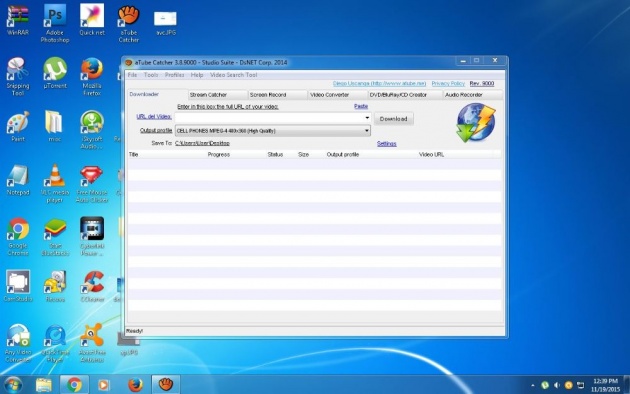630x394 pixels.
Task: Launch QuickTime Player desktop shortcut
Action: 55,343
